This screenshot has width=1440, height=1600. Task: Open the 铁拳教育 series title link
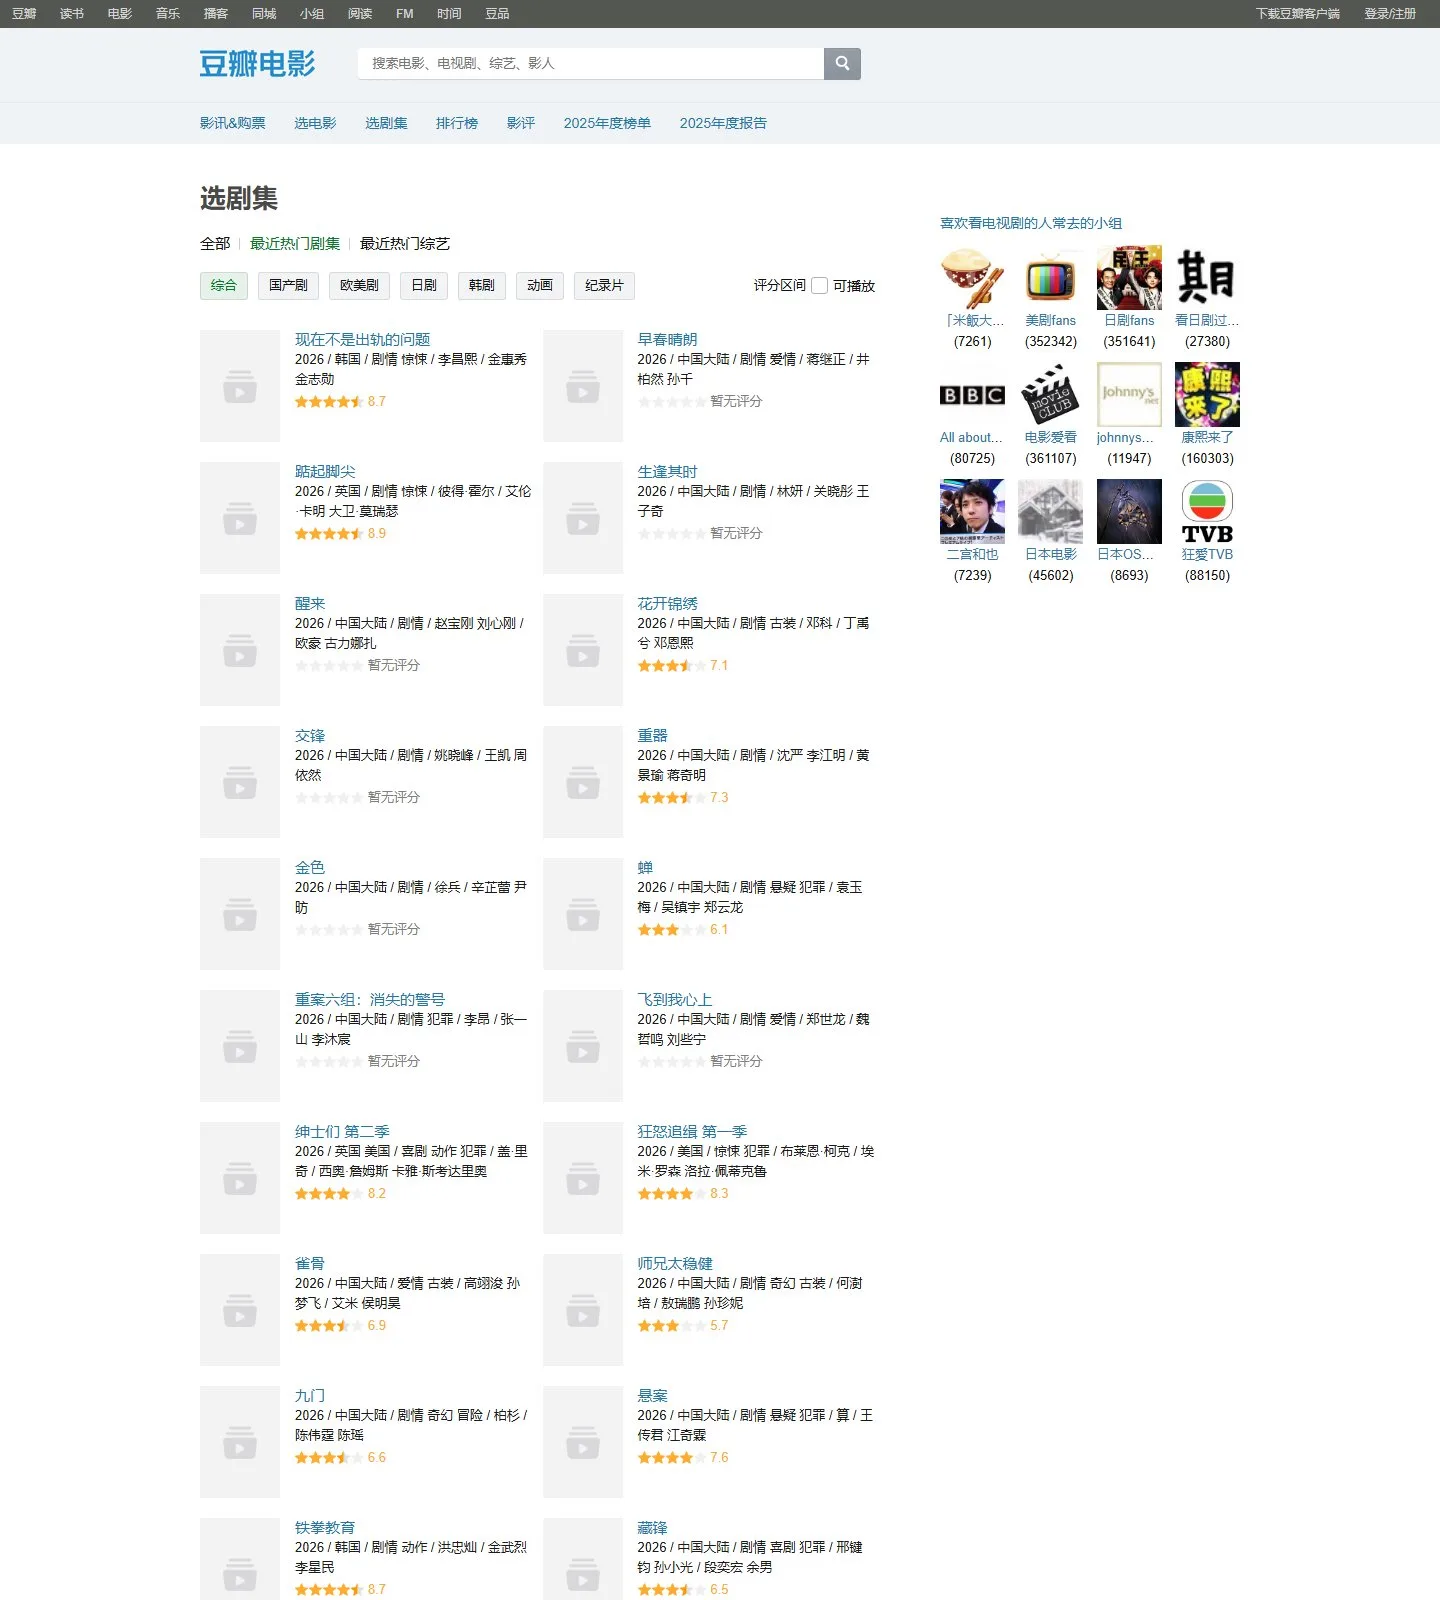[x=325, y=1527]
